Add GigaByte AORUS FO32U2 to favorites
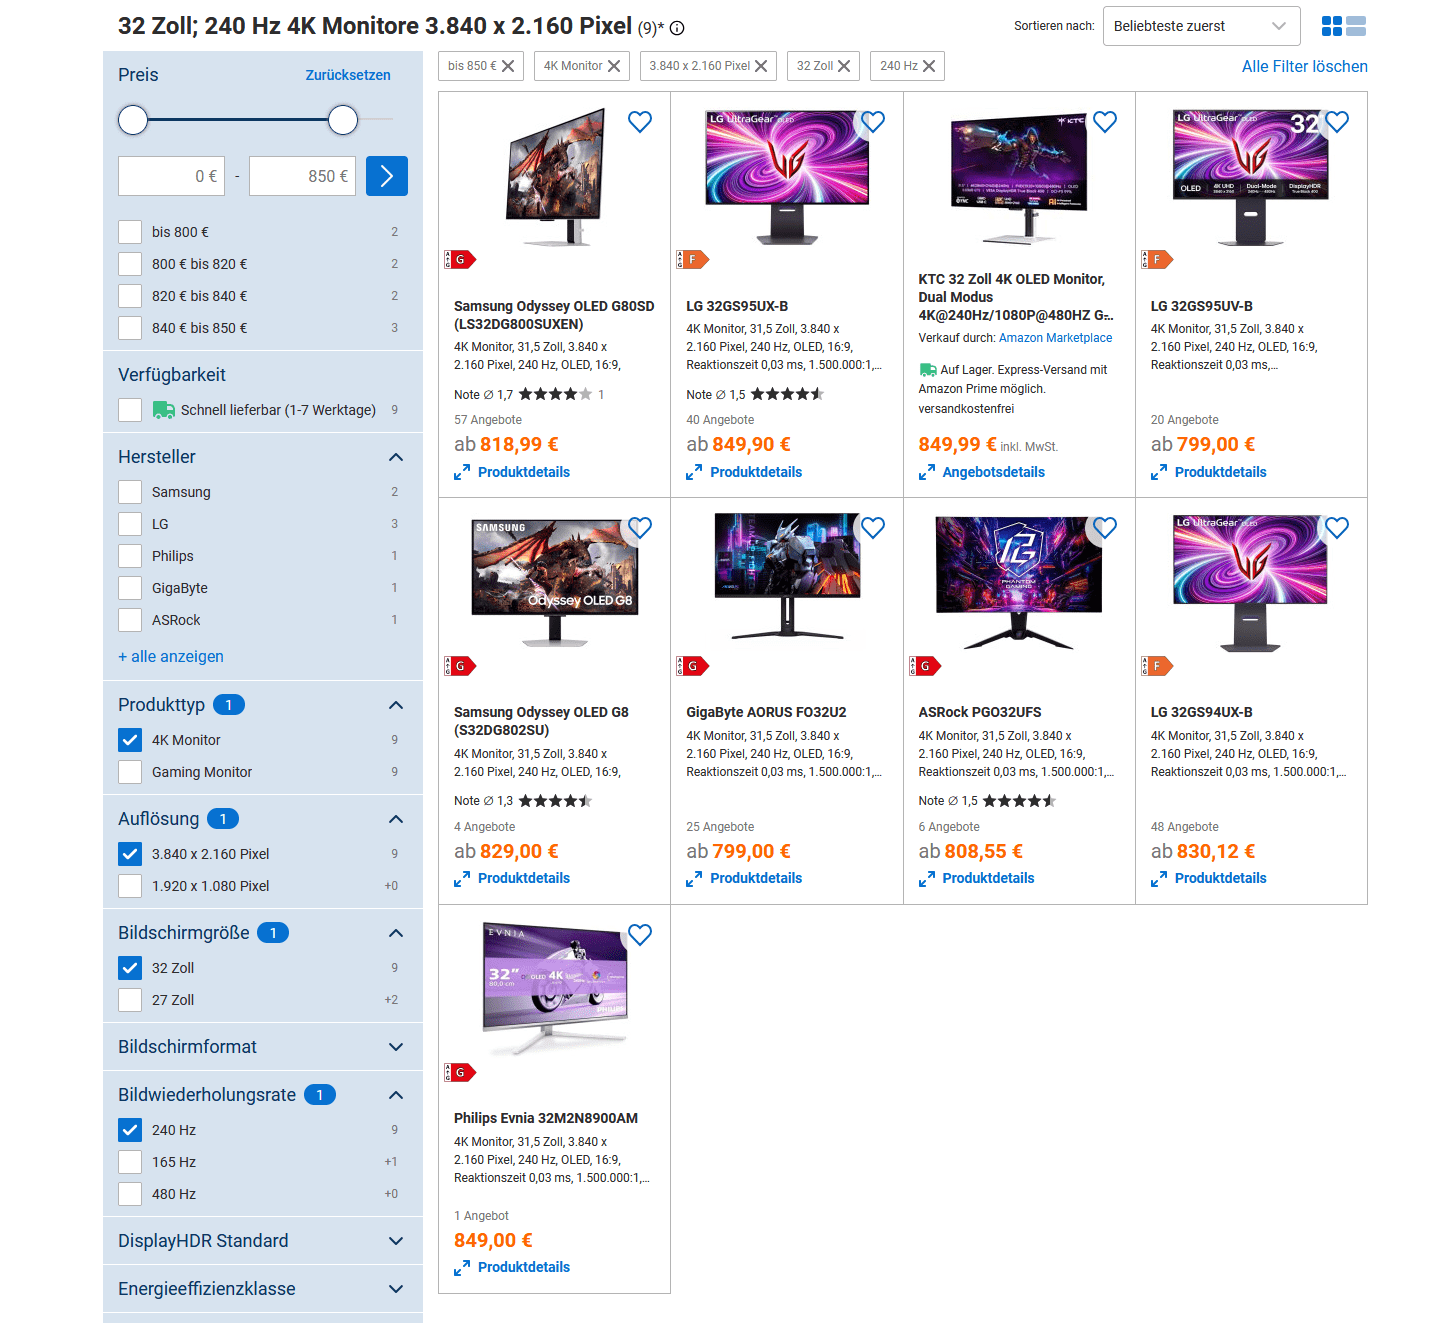 pyautogui.click(x=873, y=528)
